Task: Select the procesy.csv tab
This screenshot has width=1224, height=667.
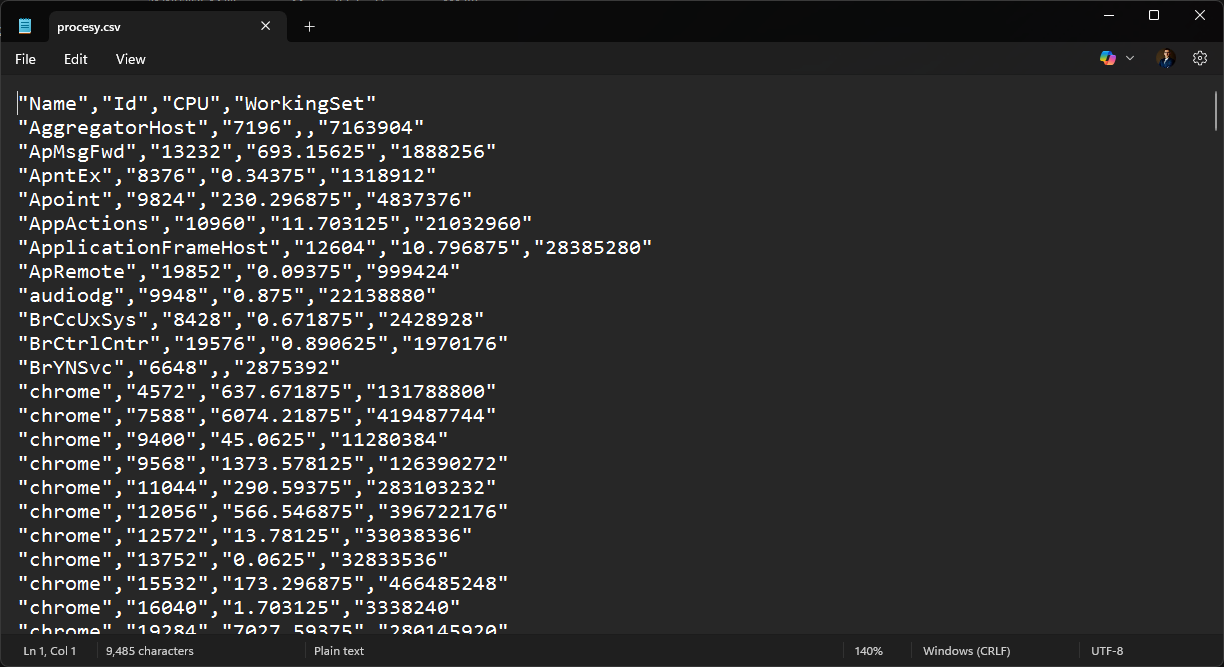Action: coord(150,27)
